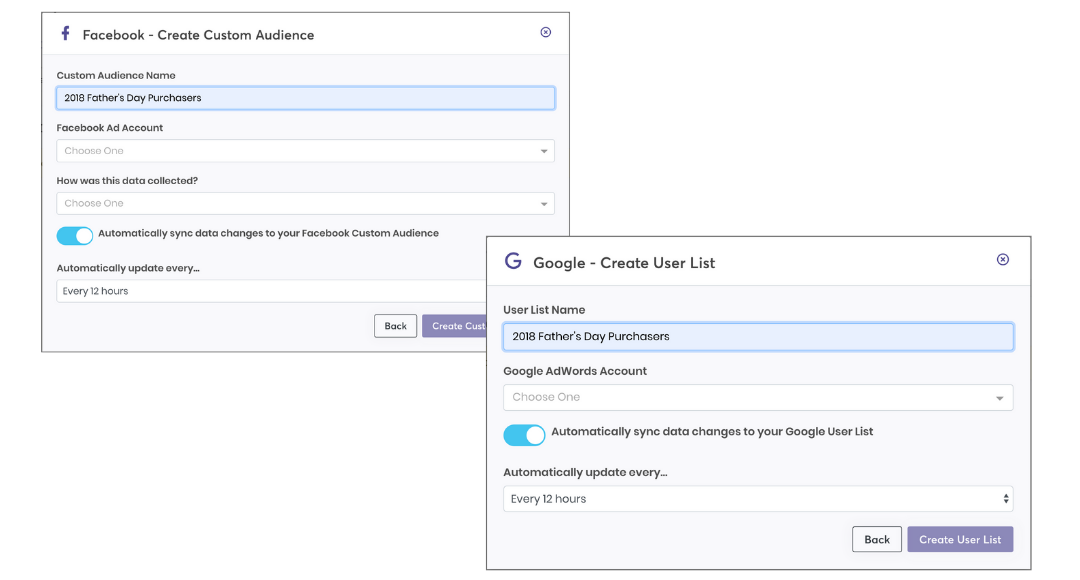Toggle automatic sync to Google User List
This screenshot has height=580, width=1080.
[524, 435]
